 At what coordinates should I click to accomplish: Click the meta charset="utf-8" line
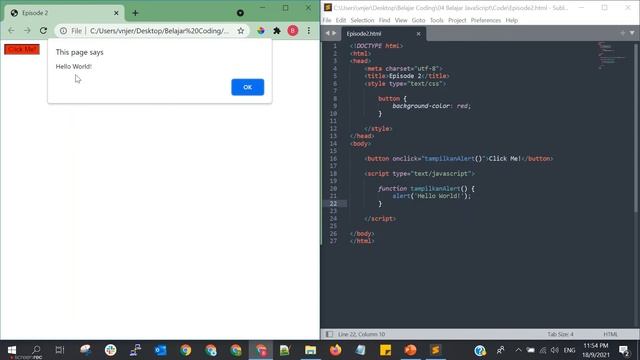click(x=403, y=69)
